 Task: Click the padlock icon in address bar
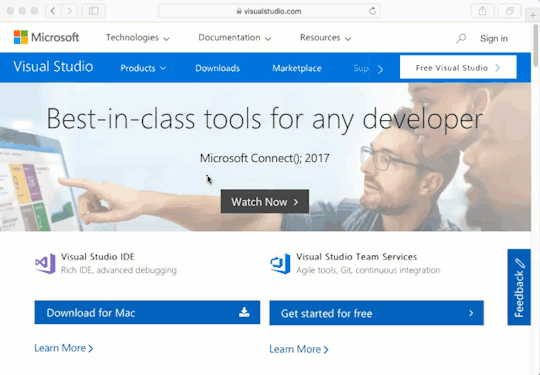point(239,11)
